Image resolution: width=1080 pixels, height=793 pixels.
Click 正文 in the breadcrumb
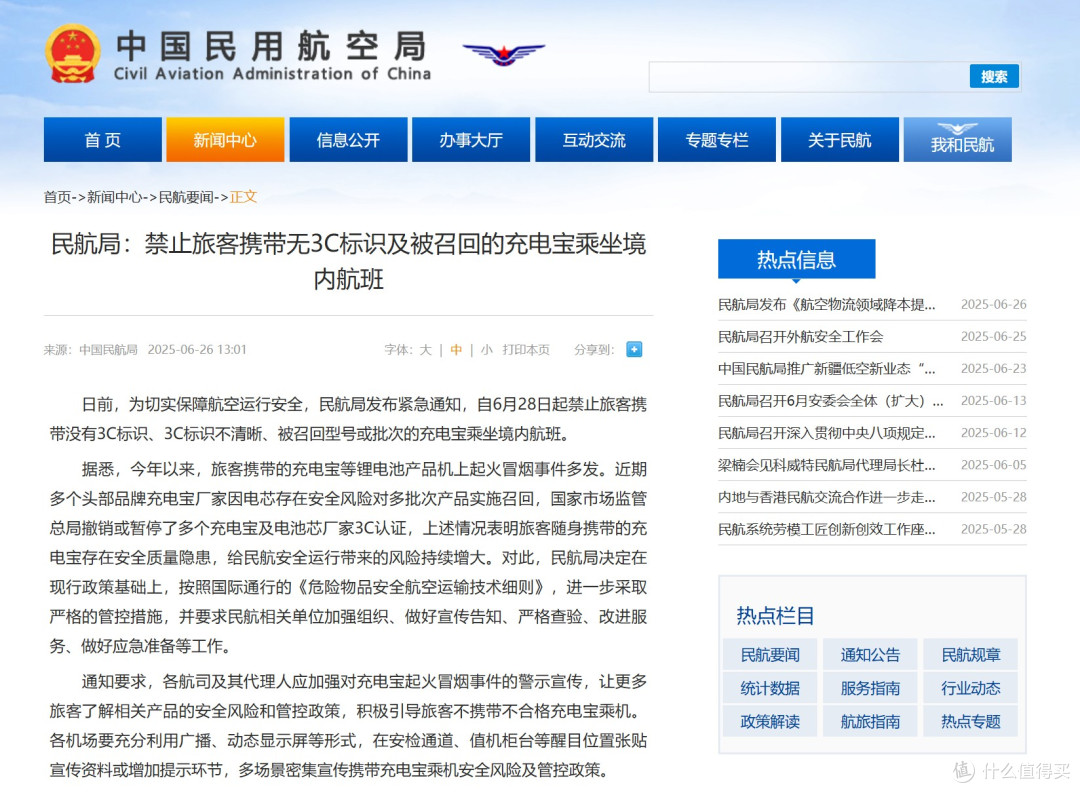coord(243,197)
